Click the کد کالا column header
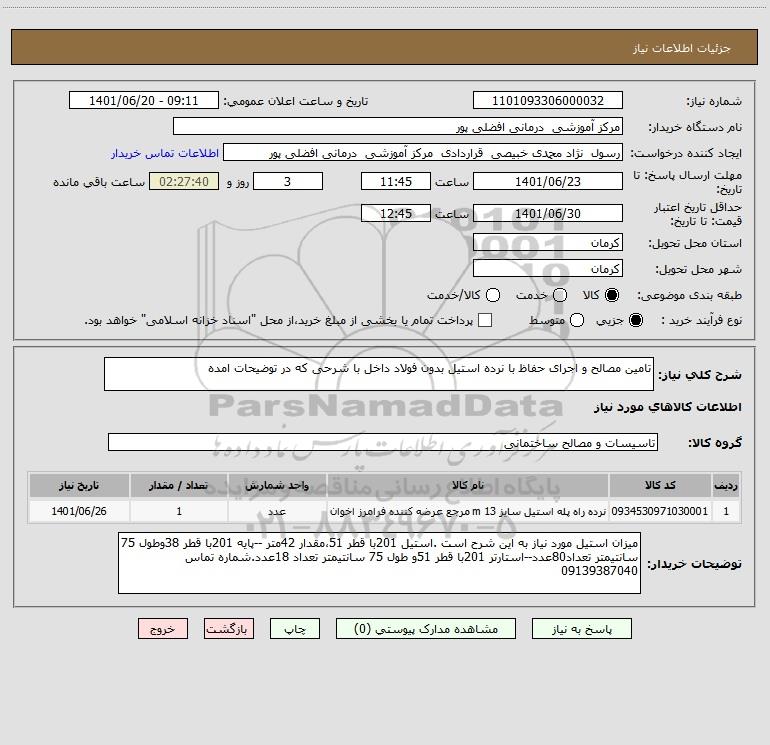Image resolution: width=770 pixels, height=745 pixels. tap(660, 485)
